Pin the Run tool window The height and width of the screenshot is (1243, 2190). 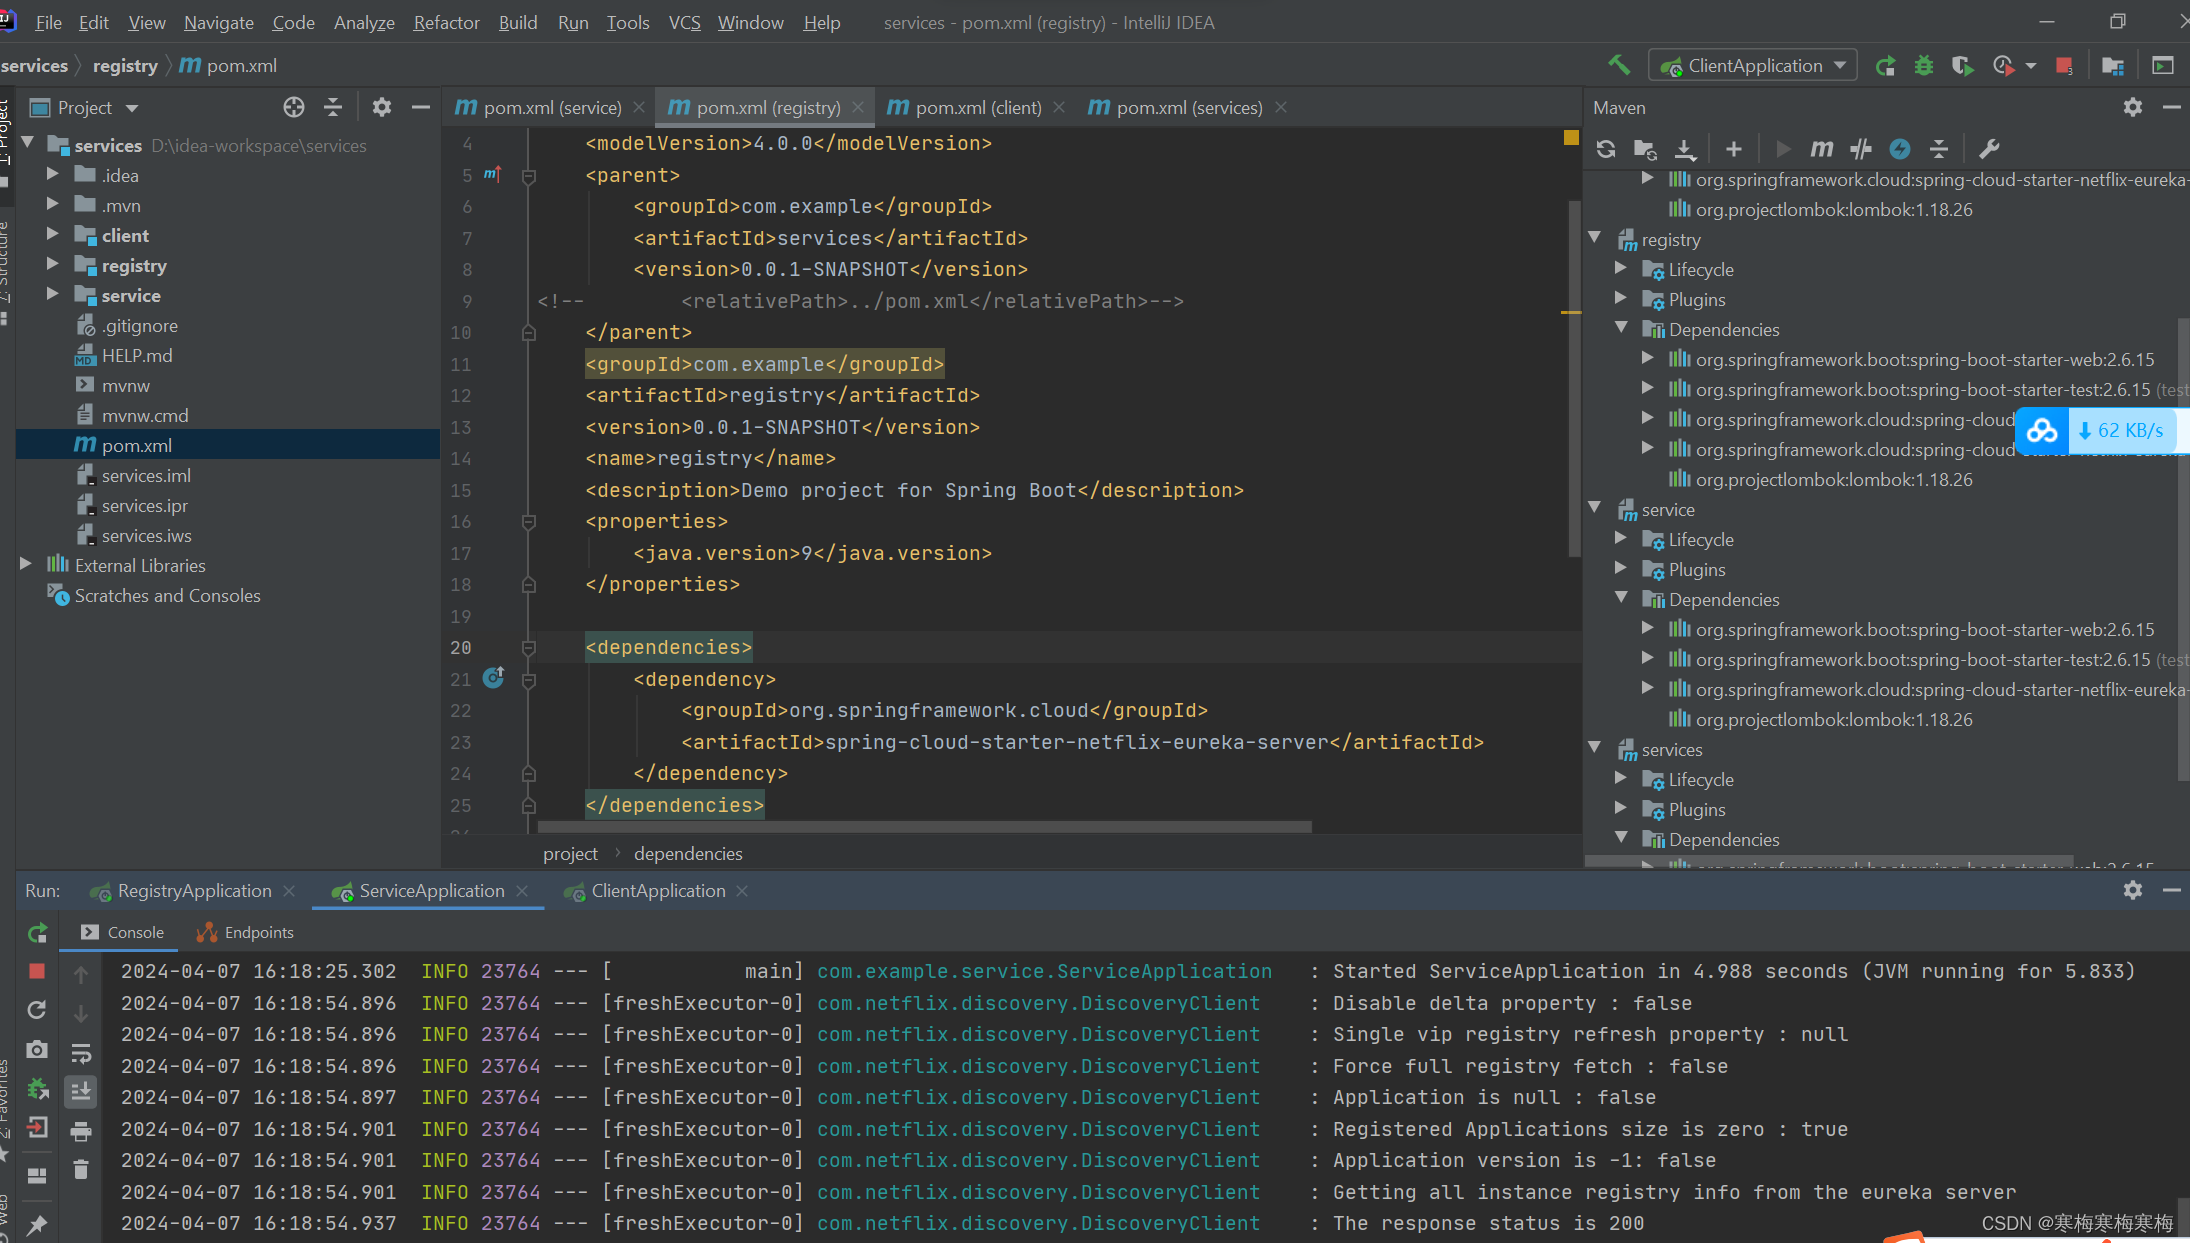click(x=38, y=1224)
